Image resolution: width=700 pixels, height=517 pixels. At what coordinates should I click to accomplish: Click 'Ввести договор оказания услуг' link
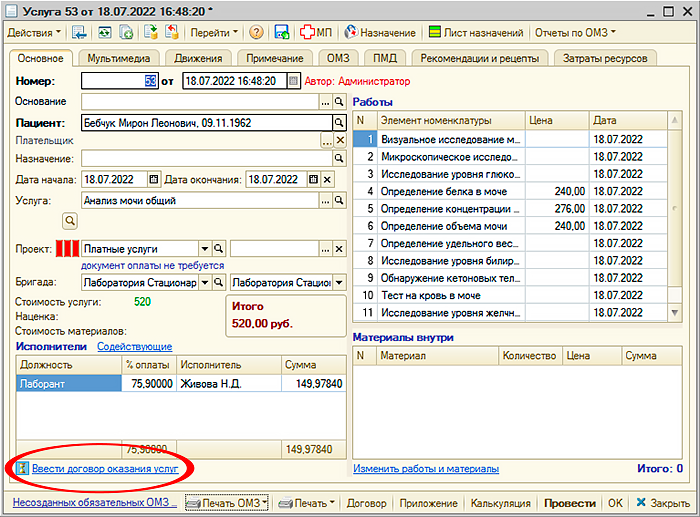105,468
